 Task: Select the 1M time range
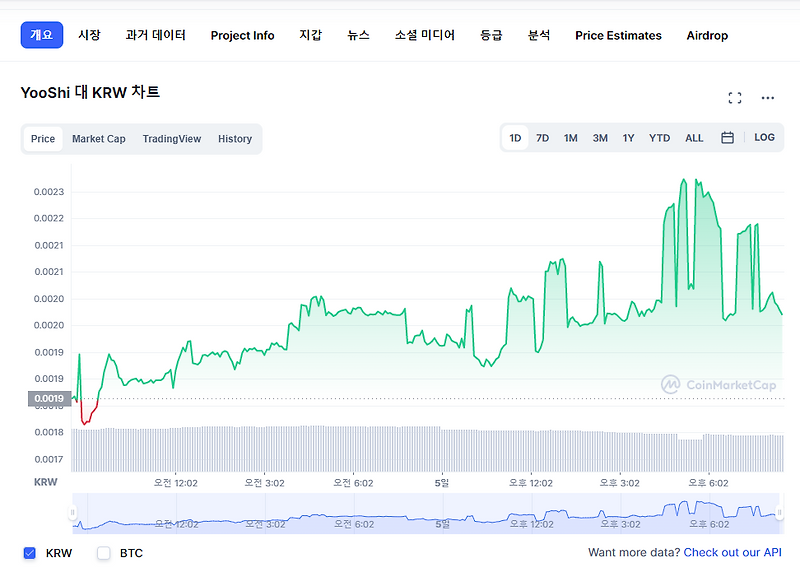pos(570,138)
